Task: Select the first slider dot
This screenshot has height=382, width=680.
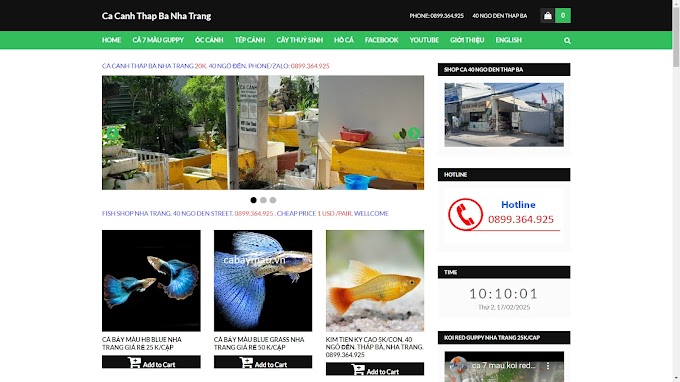Action: 253,200
